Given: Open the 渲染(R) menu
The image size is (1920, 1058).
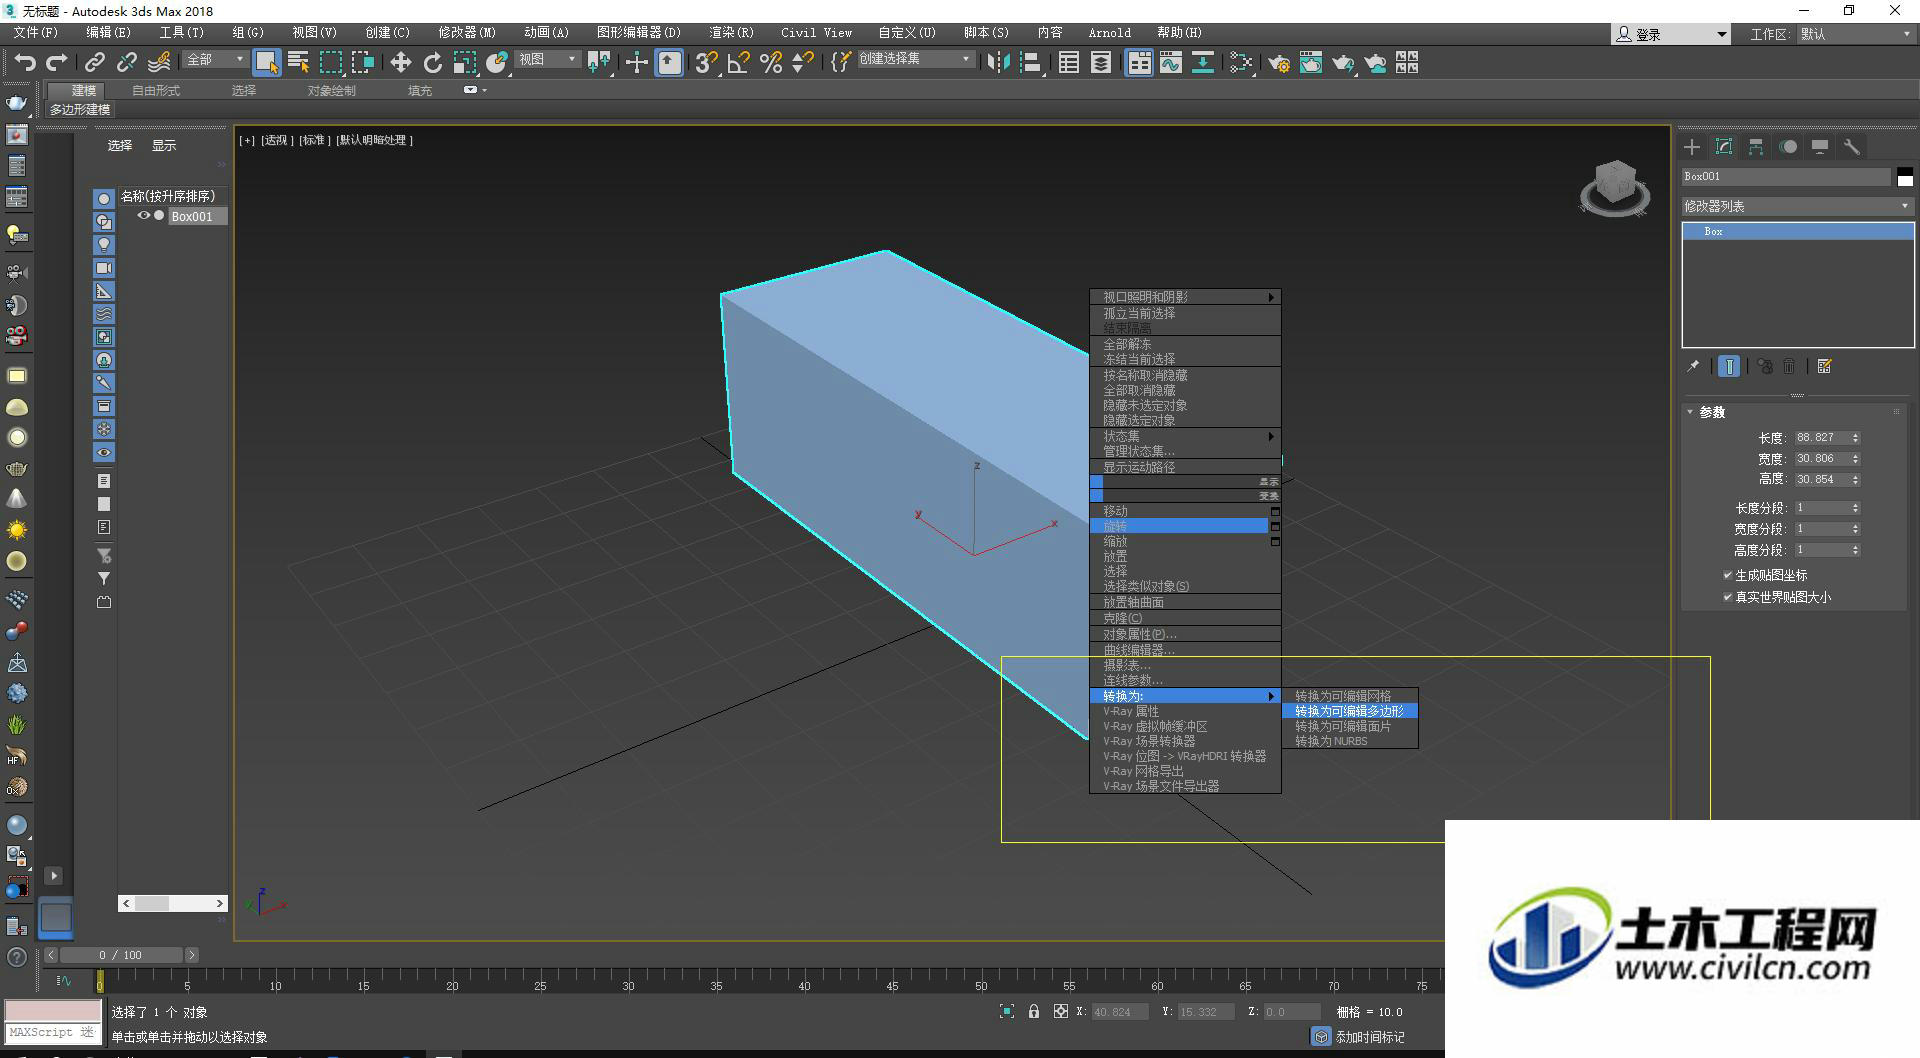Looking at the screenshot, I should coord(732,33).
